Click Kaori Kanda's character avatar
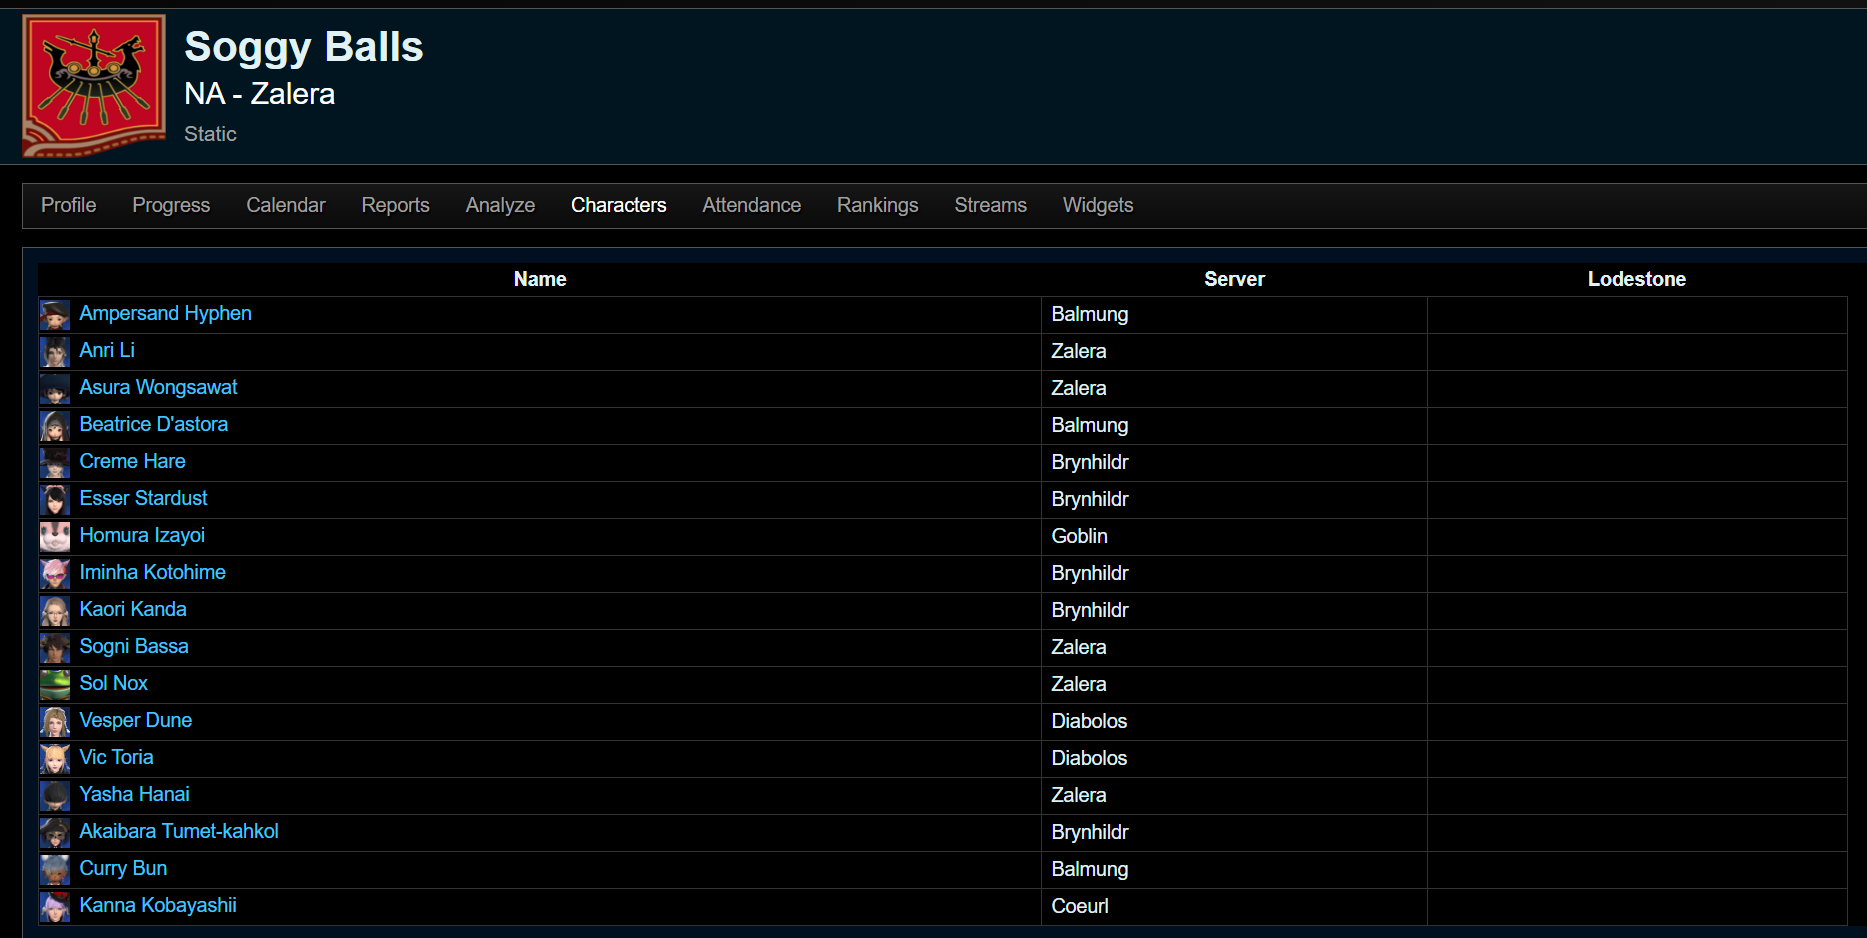This screenshot has width=1867, height=938. click(x=55, y=611)
